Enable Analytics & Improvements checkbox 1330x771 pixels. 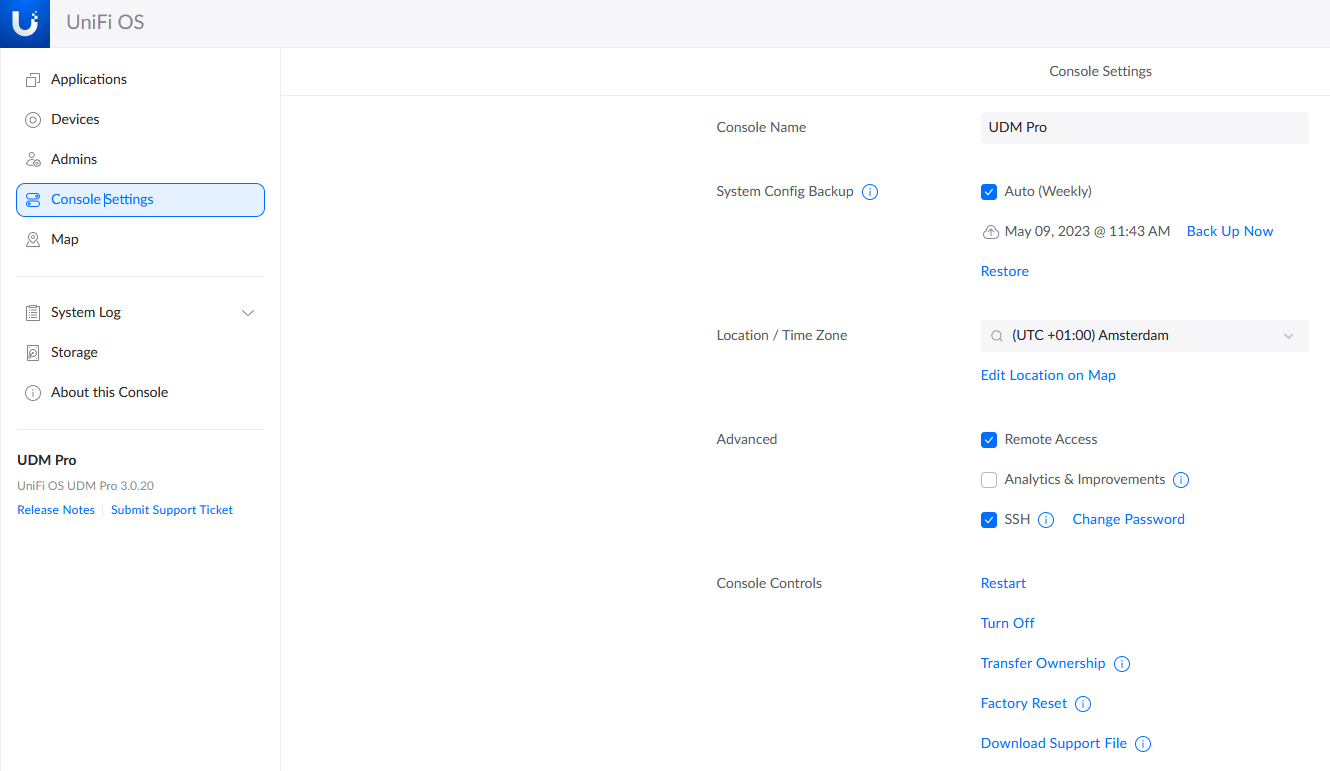click(x=989, y=480)
